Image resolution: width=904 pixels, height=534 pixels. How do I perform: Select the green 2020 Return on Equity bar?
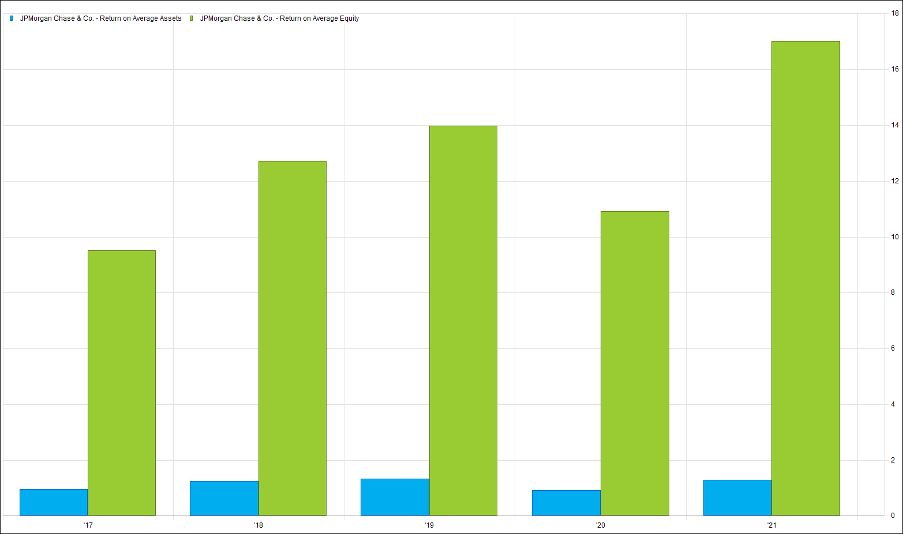[x=634, y=363]
